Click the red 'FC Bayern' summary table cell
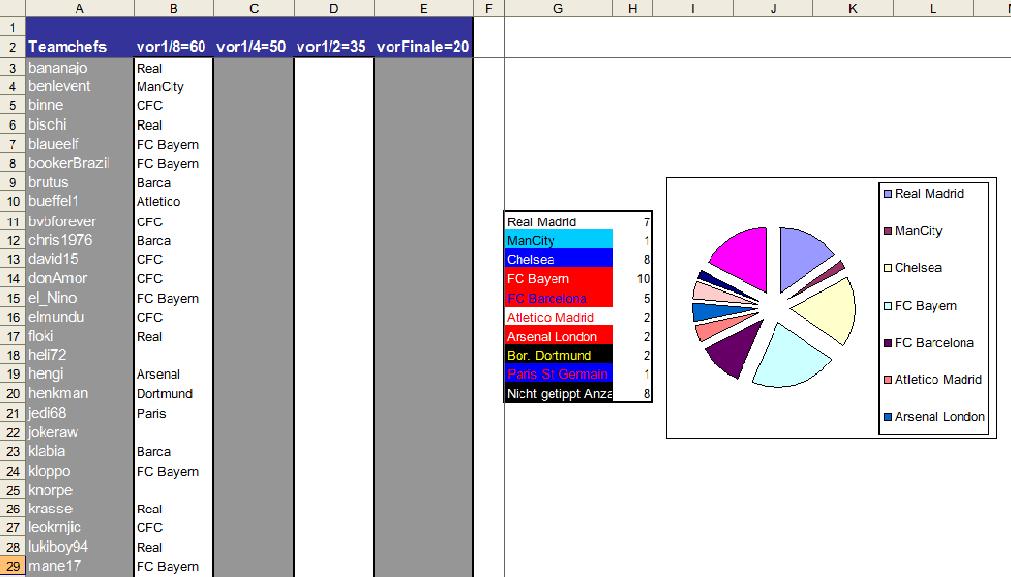The height and width of the screenshot is (577, 1011). pyautogui.click(x=558, y=279)
